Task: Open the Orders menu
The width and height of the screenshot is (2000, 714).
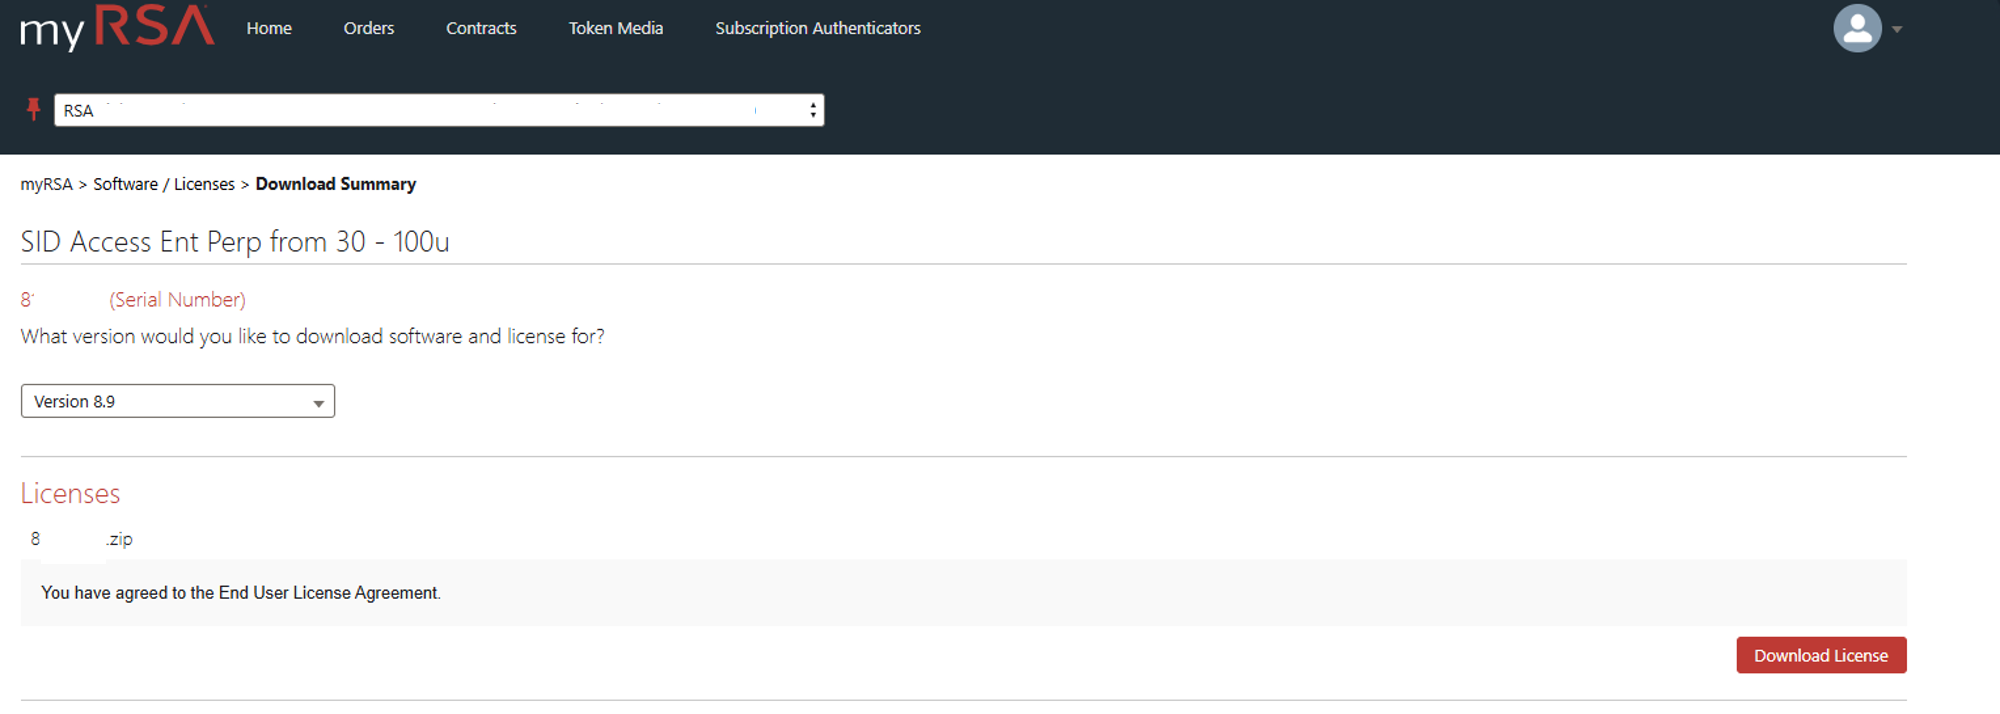Action: pos(369,28)
